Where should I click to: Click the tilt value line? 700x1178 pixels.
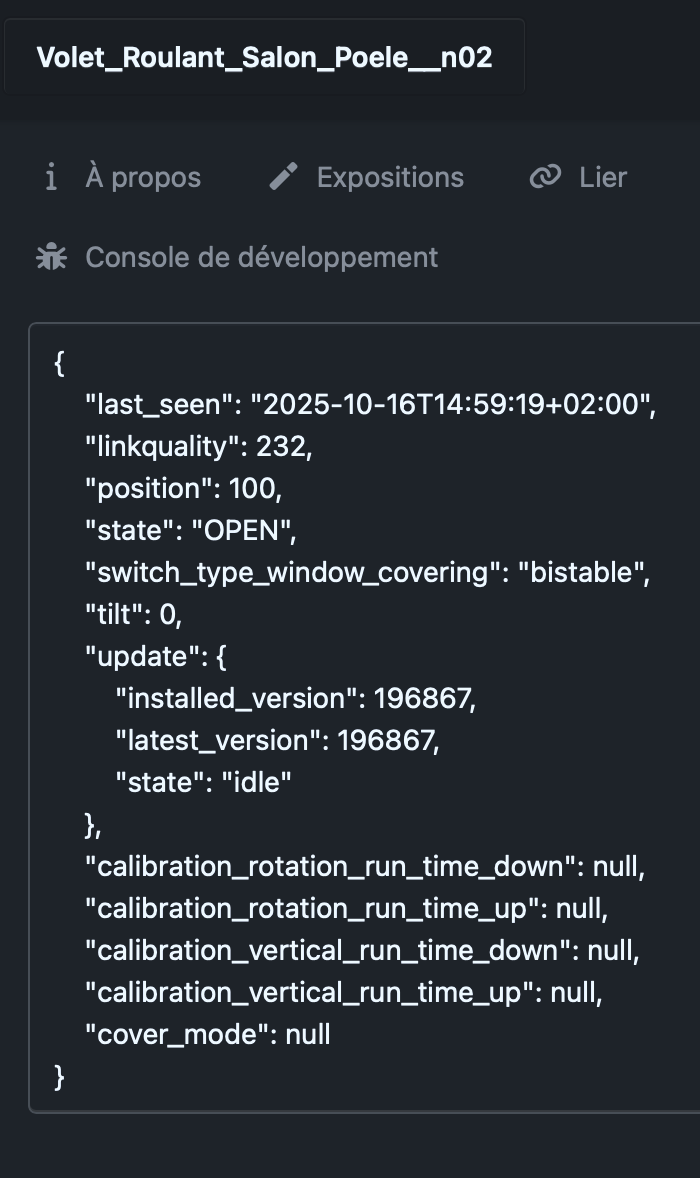[x=133, y=615]
